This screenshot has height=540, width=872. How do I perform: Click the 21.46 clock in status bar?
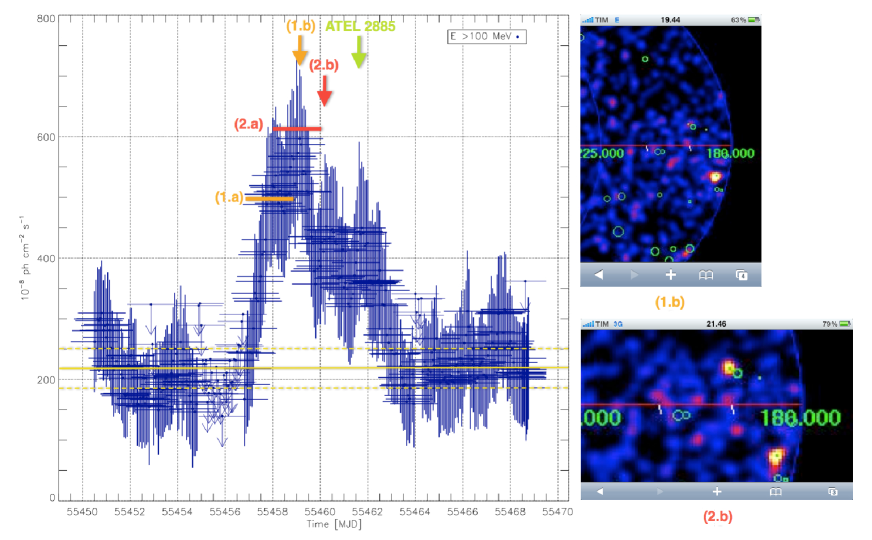(x=716, y=324)
